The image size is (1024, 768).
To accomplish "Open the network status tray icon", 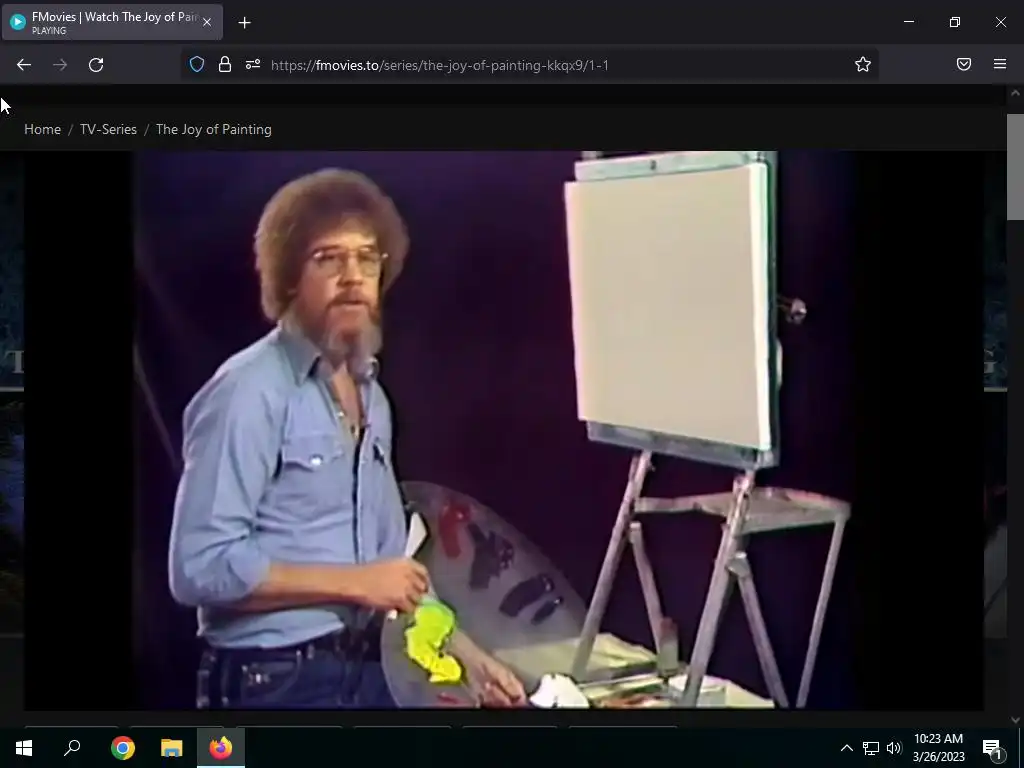I will click(871, 748).
